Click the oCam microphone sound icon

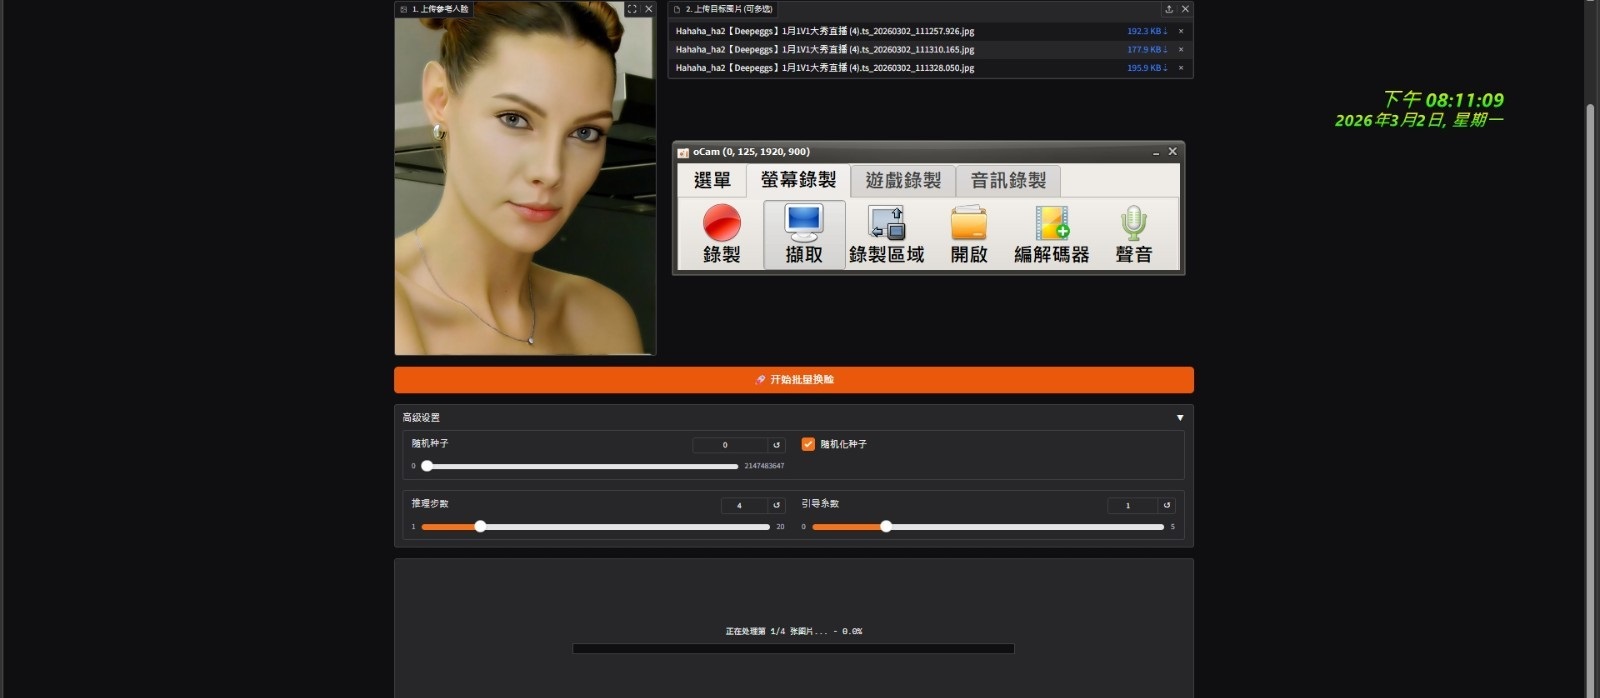(1133, 223)
